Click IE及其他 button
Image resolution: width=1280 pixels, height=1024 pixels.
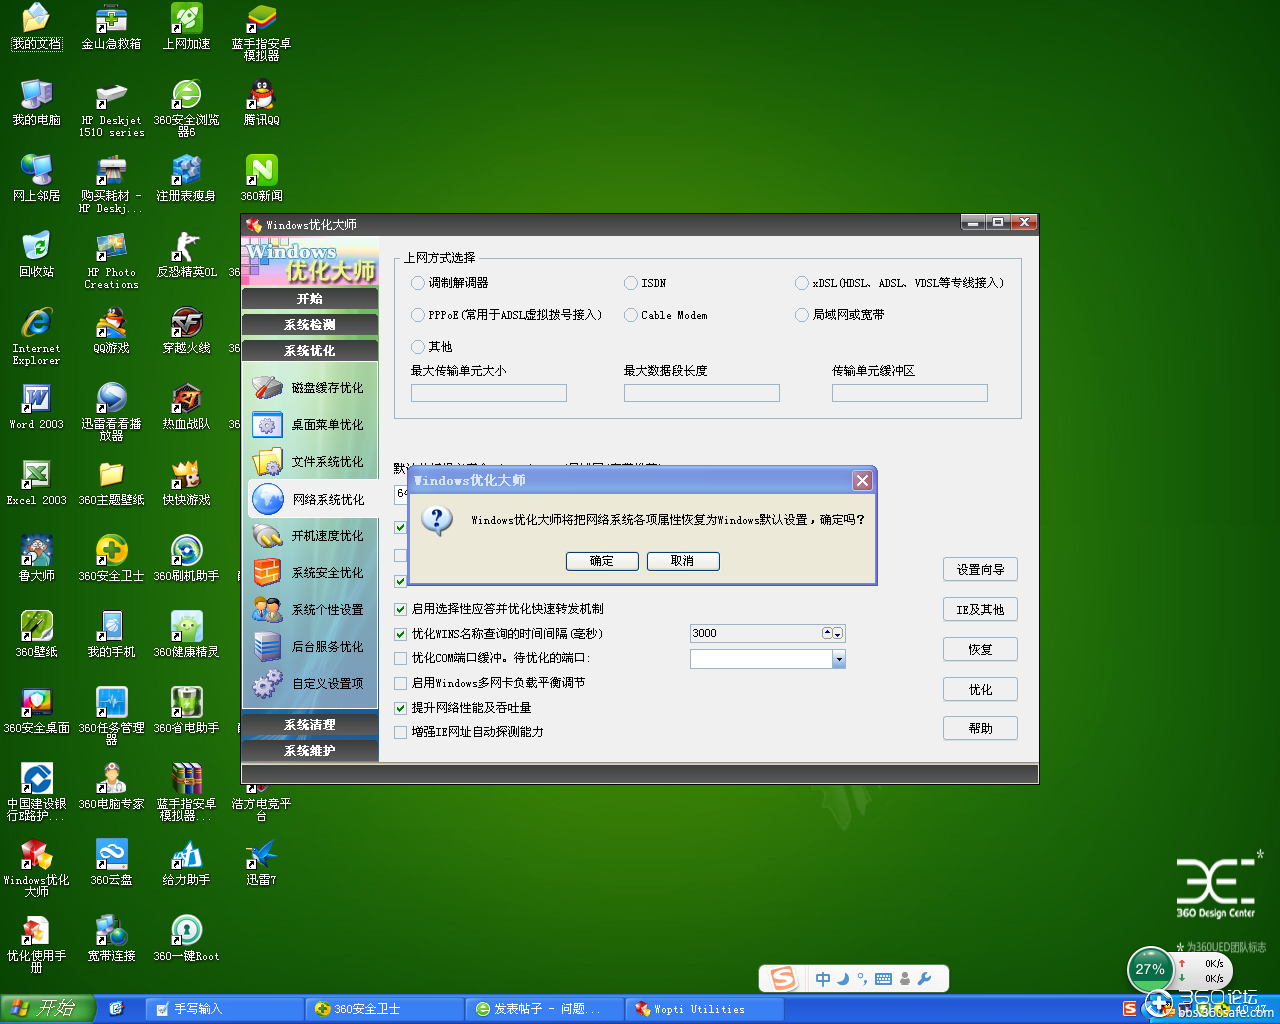click(x=980, y=610)
